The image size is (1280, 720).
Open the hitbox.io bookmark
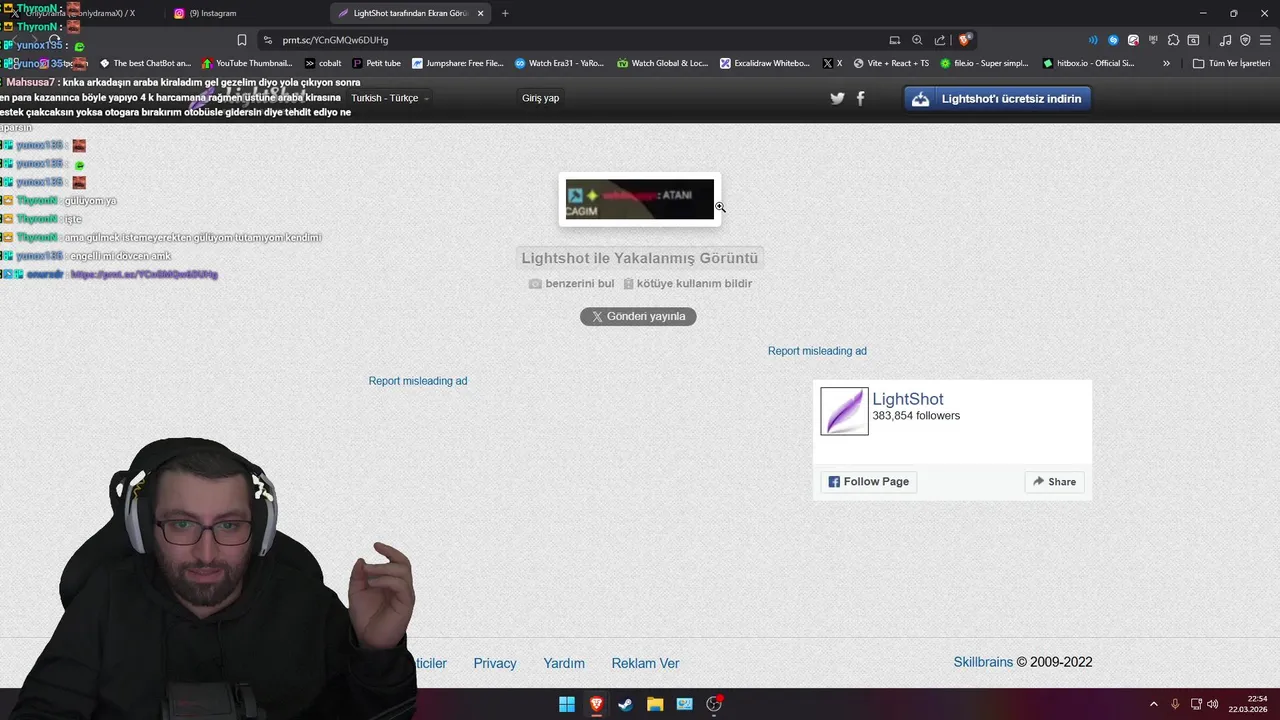tap(1088, 63)
